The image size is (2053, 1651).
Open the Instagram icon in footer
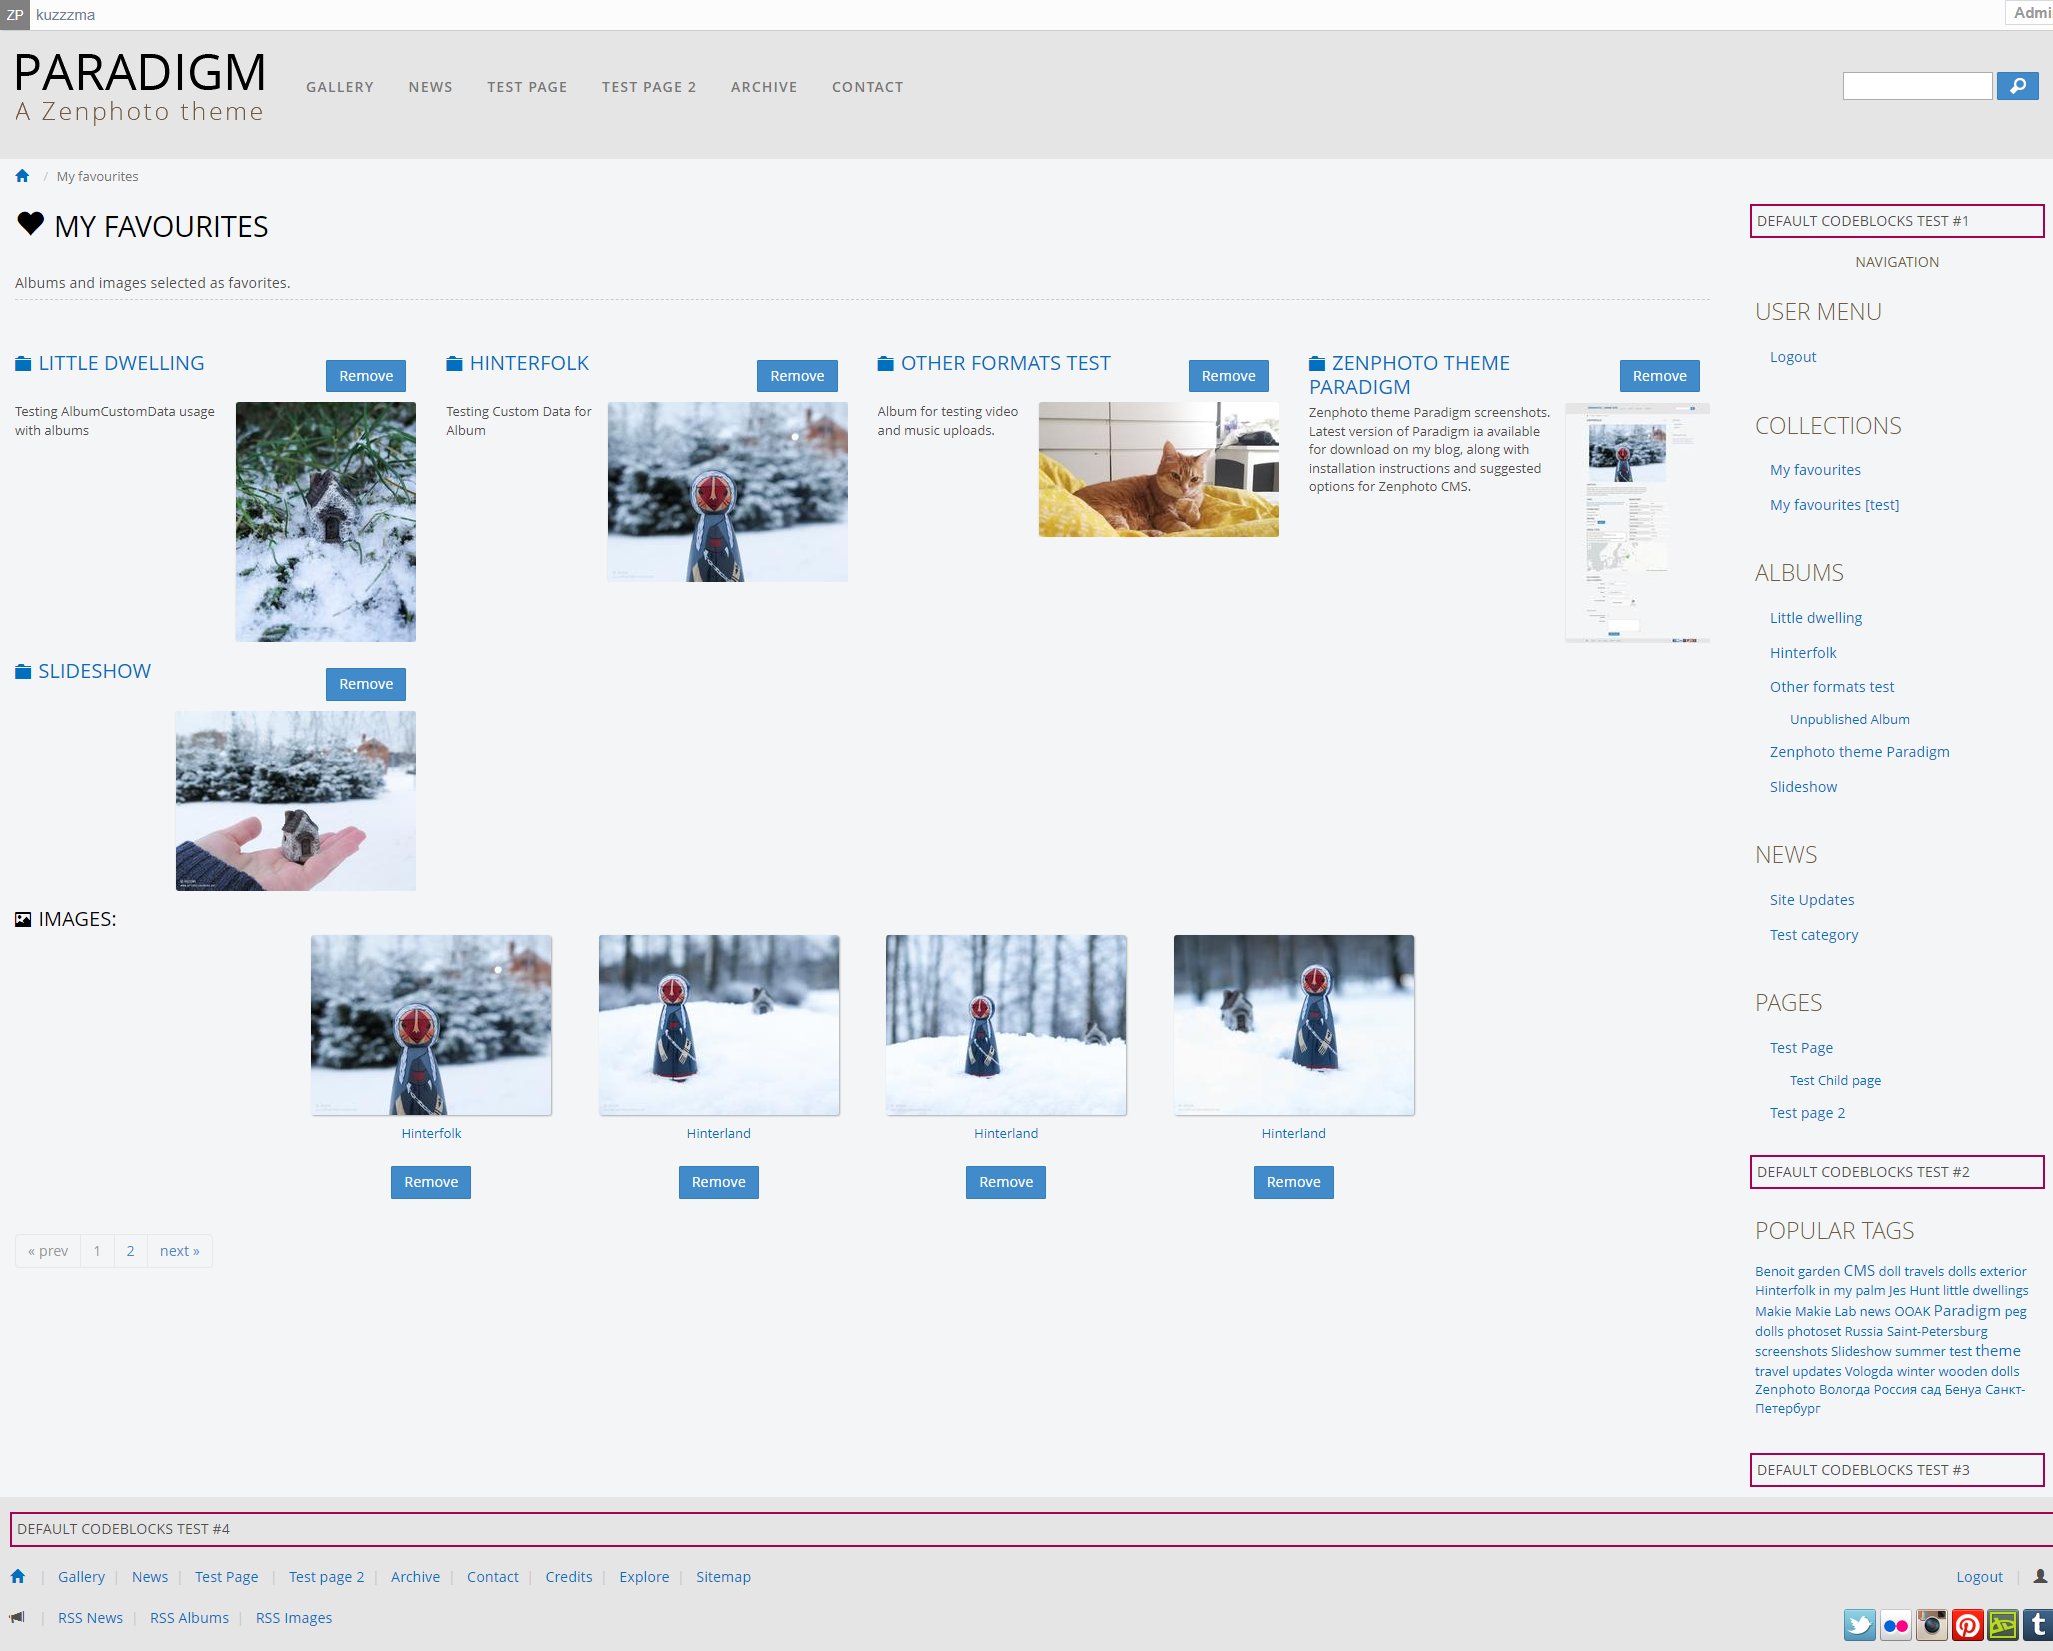tap(1931, 1625)
